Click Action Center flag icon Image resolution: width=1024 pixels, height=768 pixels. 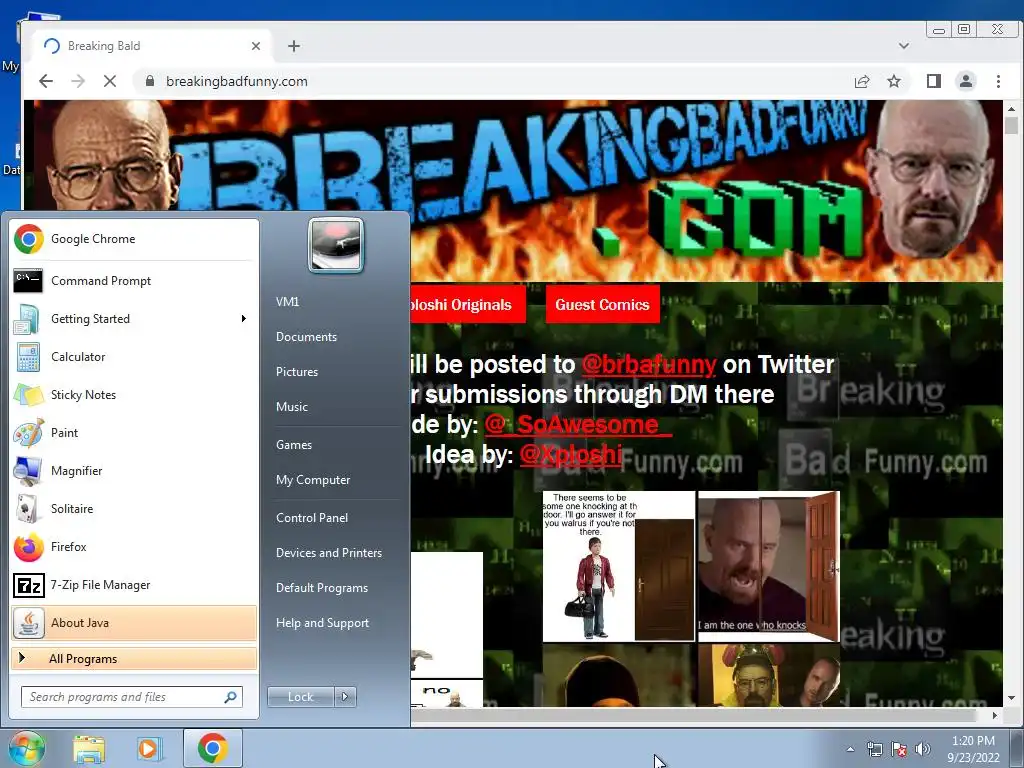click(x=899, y=749)
